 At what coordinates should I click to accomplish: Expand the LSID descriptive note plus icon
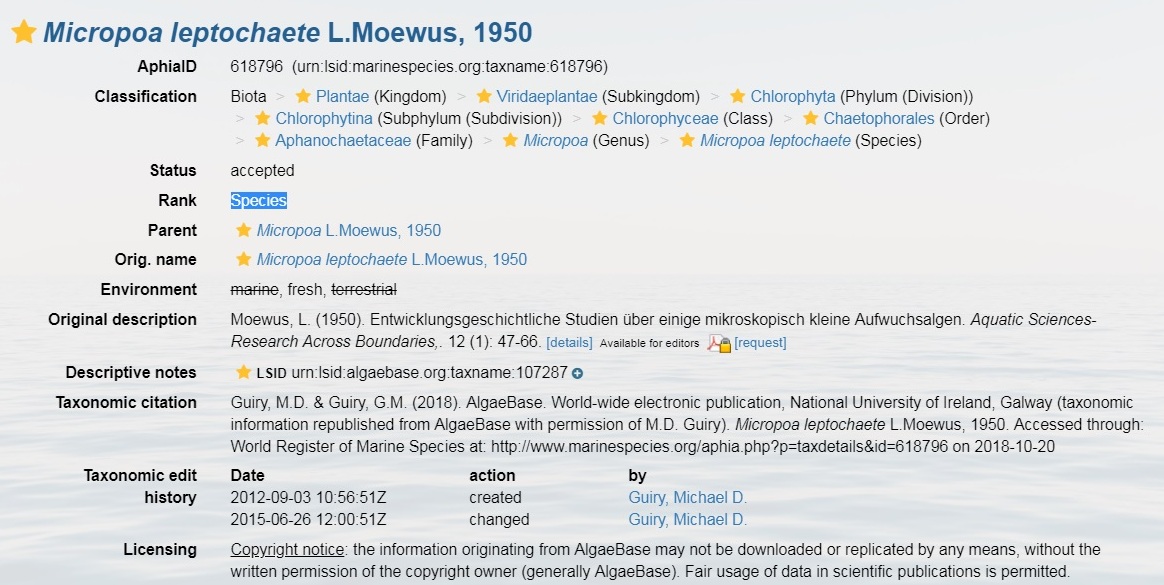coord(578,373)
